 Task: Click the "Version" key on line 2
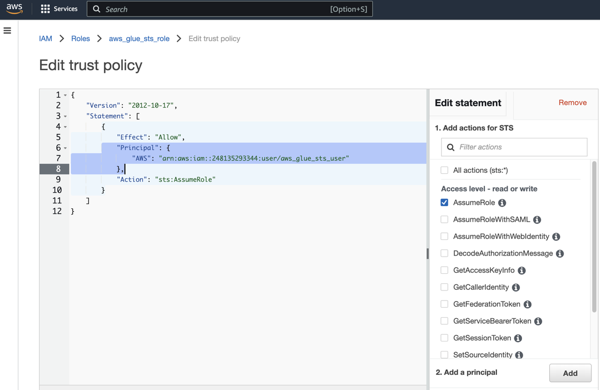103,106
